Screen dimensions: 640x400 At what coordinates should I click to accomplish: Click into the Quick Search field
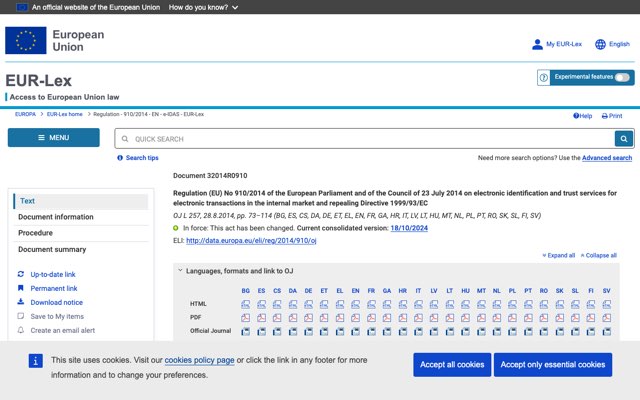click(365, 139)
